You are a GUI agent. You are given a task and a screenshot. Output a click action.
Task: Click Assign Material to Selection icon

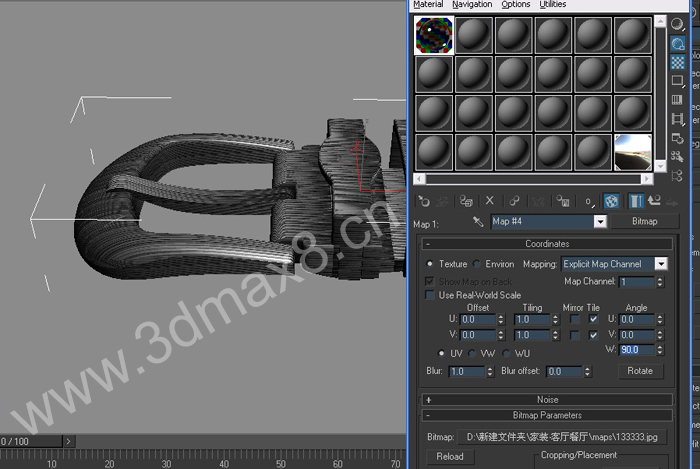pyautogui.click(x=466, y=202)
